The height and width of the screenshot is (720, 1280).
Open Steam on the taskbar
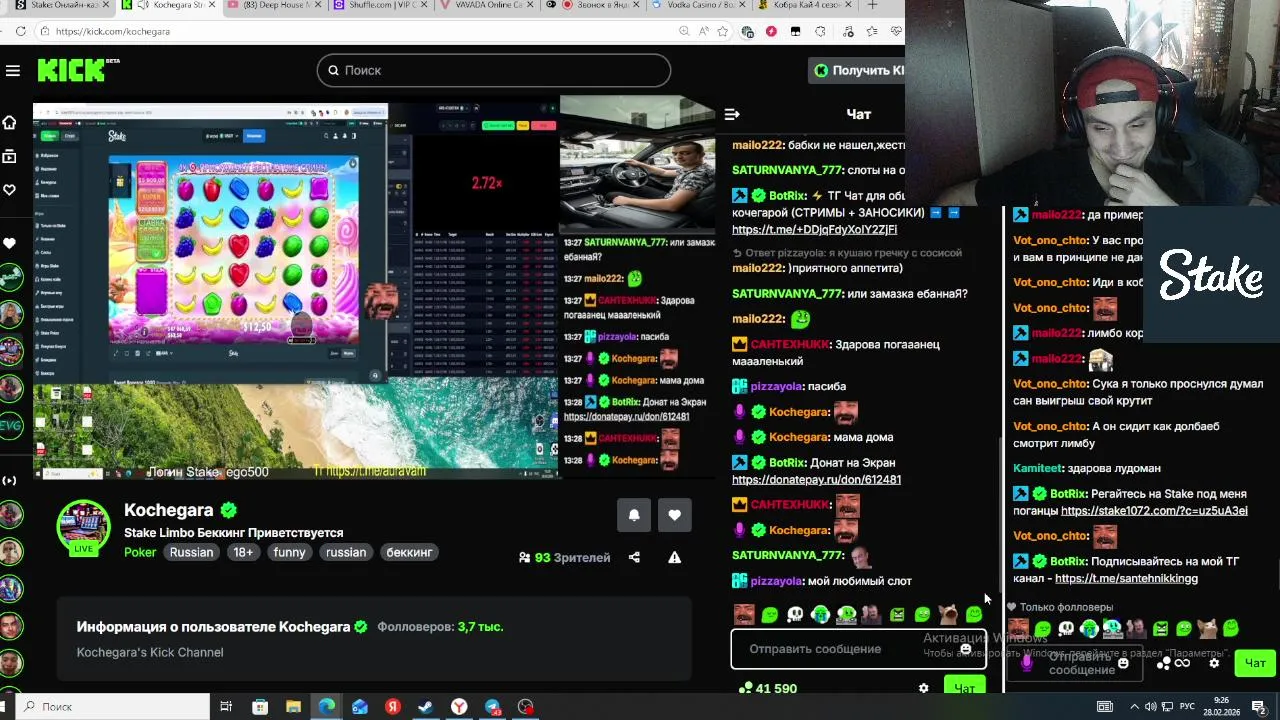426,706
